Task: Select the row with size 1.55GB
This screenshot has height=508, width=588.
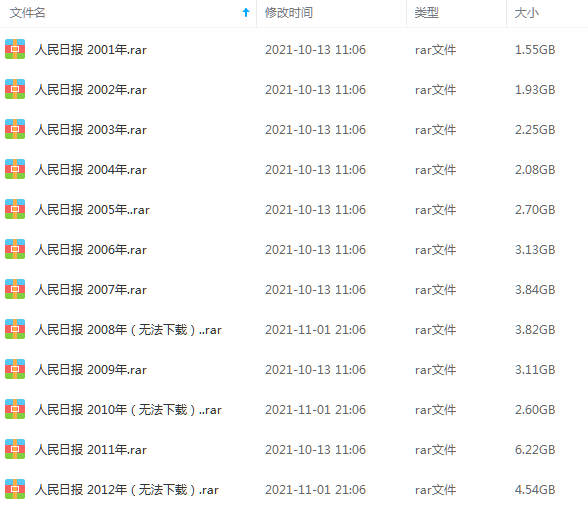Action: [294, 49]
